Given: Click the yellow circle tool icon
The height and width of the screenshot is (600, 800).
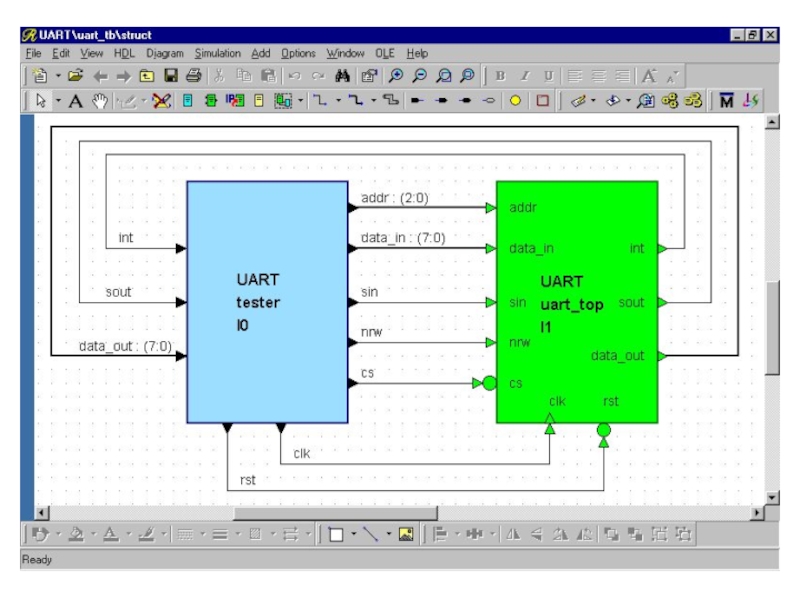Looking at the screenshot, I should tap(515, 102).
